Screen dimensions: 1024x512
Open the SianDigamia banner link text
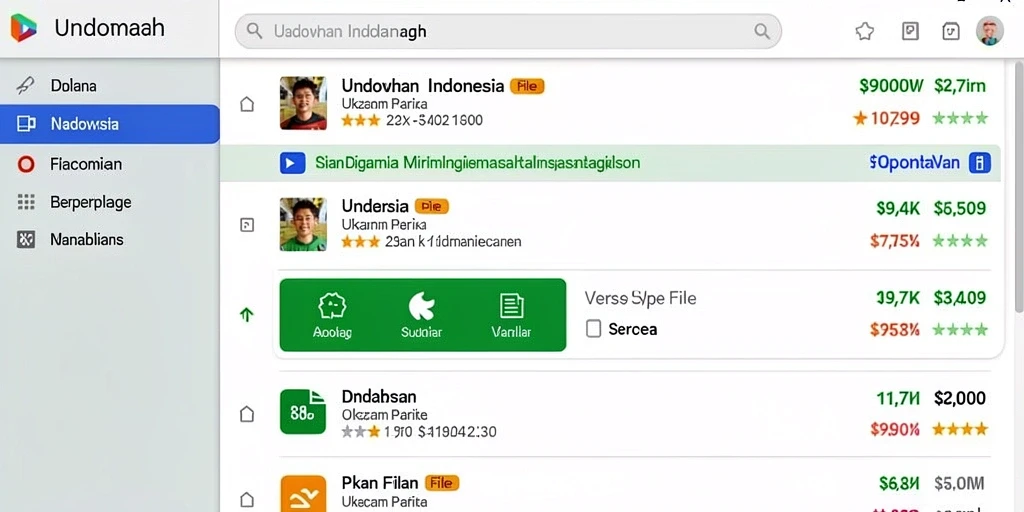[x=477, y=163]
